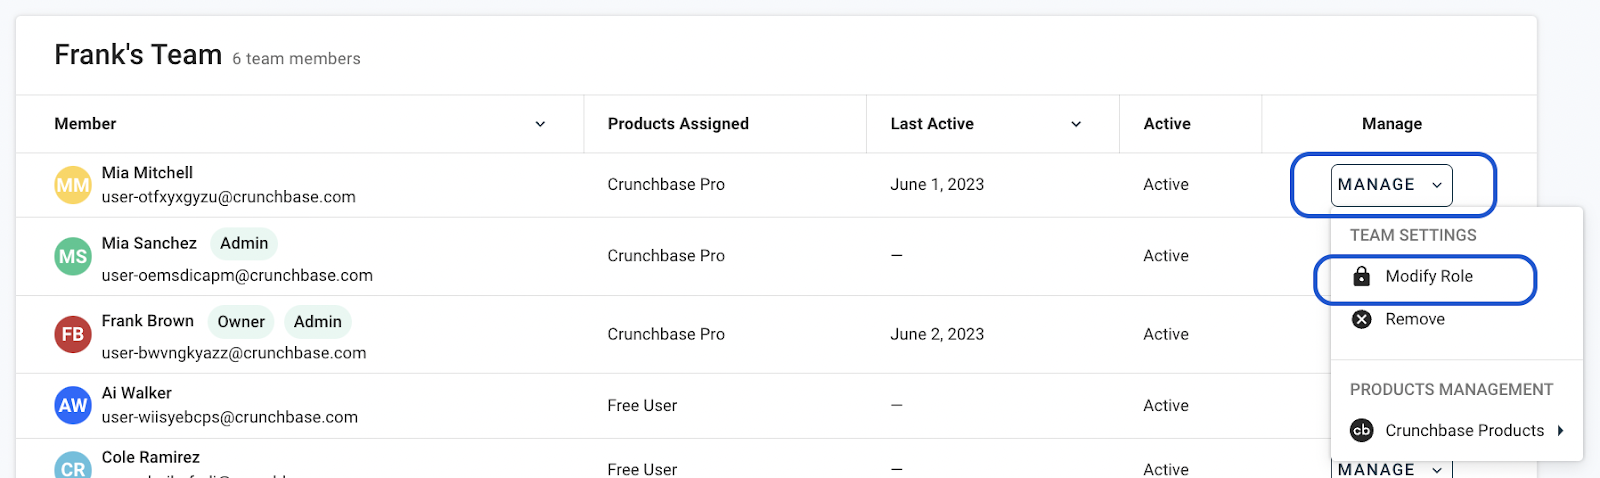Click the X icon beside Remove
Image resolution: width=1600 pixels, height=478 pixels.
click(1361, 319)
